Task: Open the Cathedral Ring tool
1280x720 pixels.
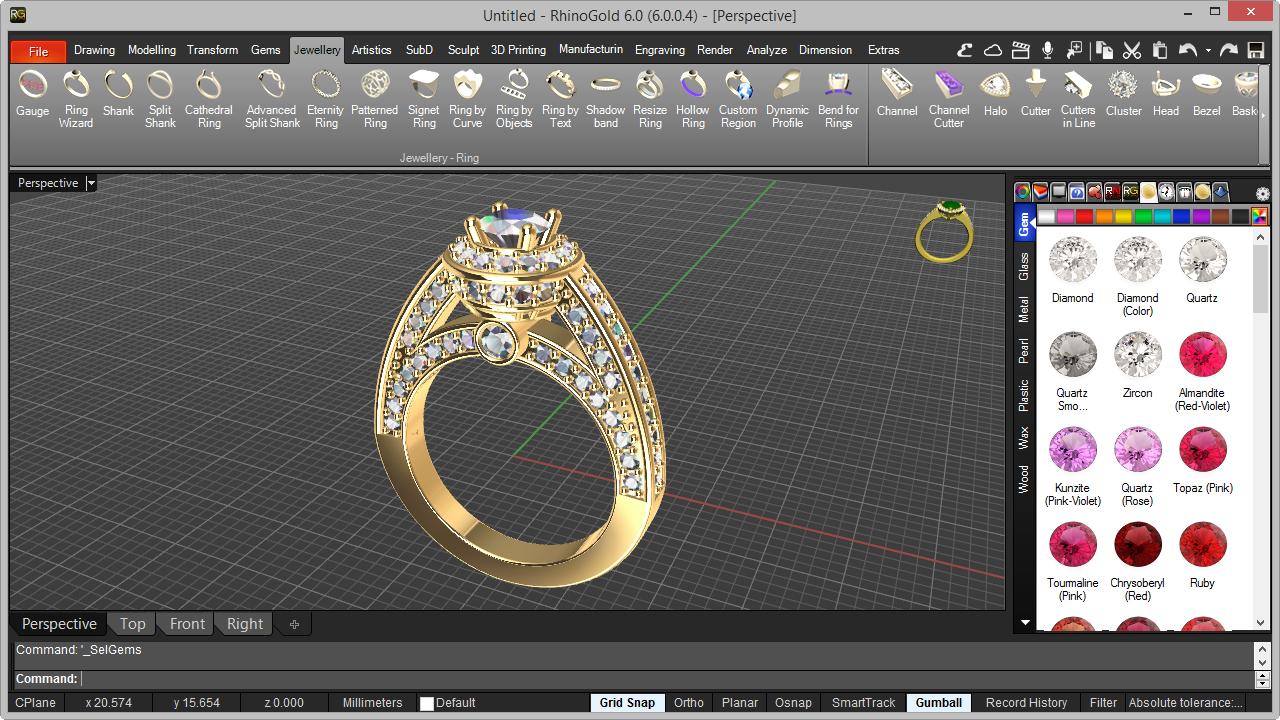Action: [208, 97]
